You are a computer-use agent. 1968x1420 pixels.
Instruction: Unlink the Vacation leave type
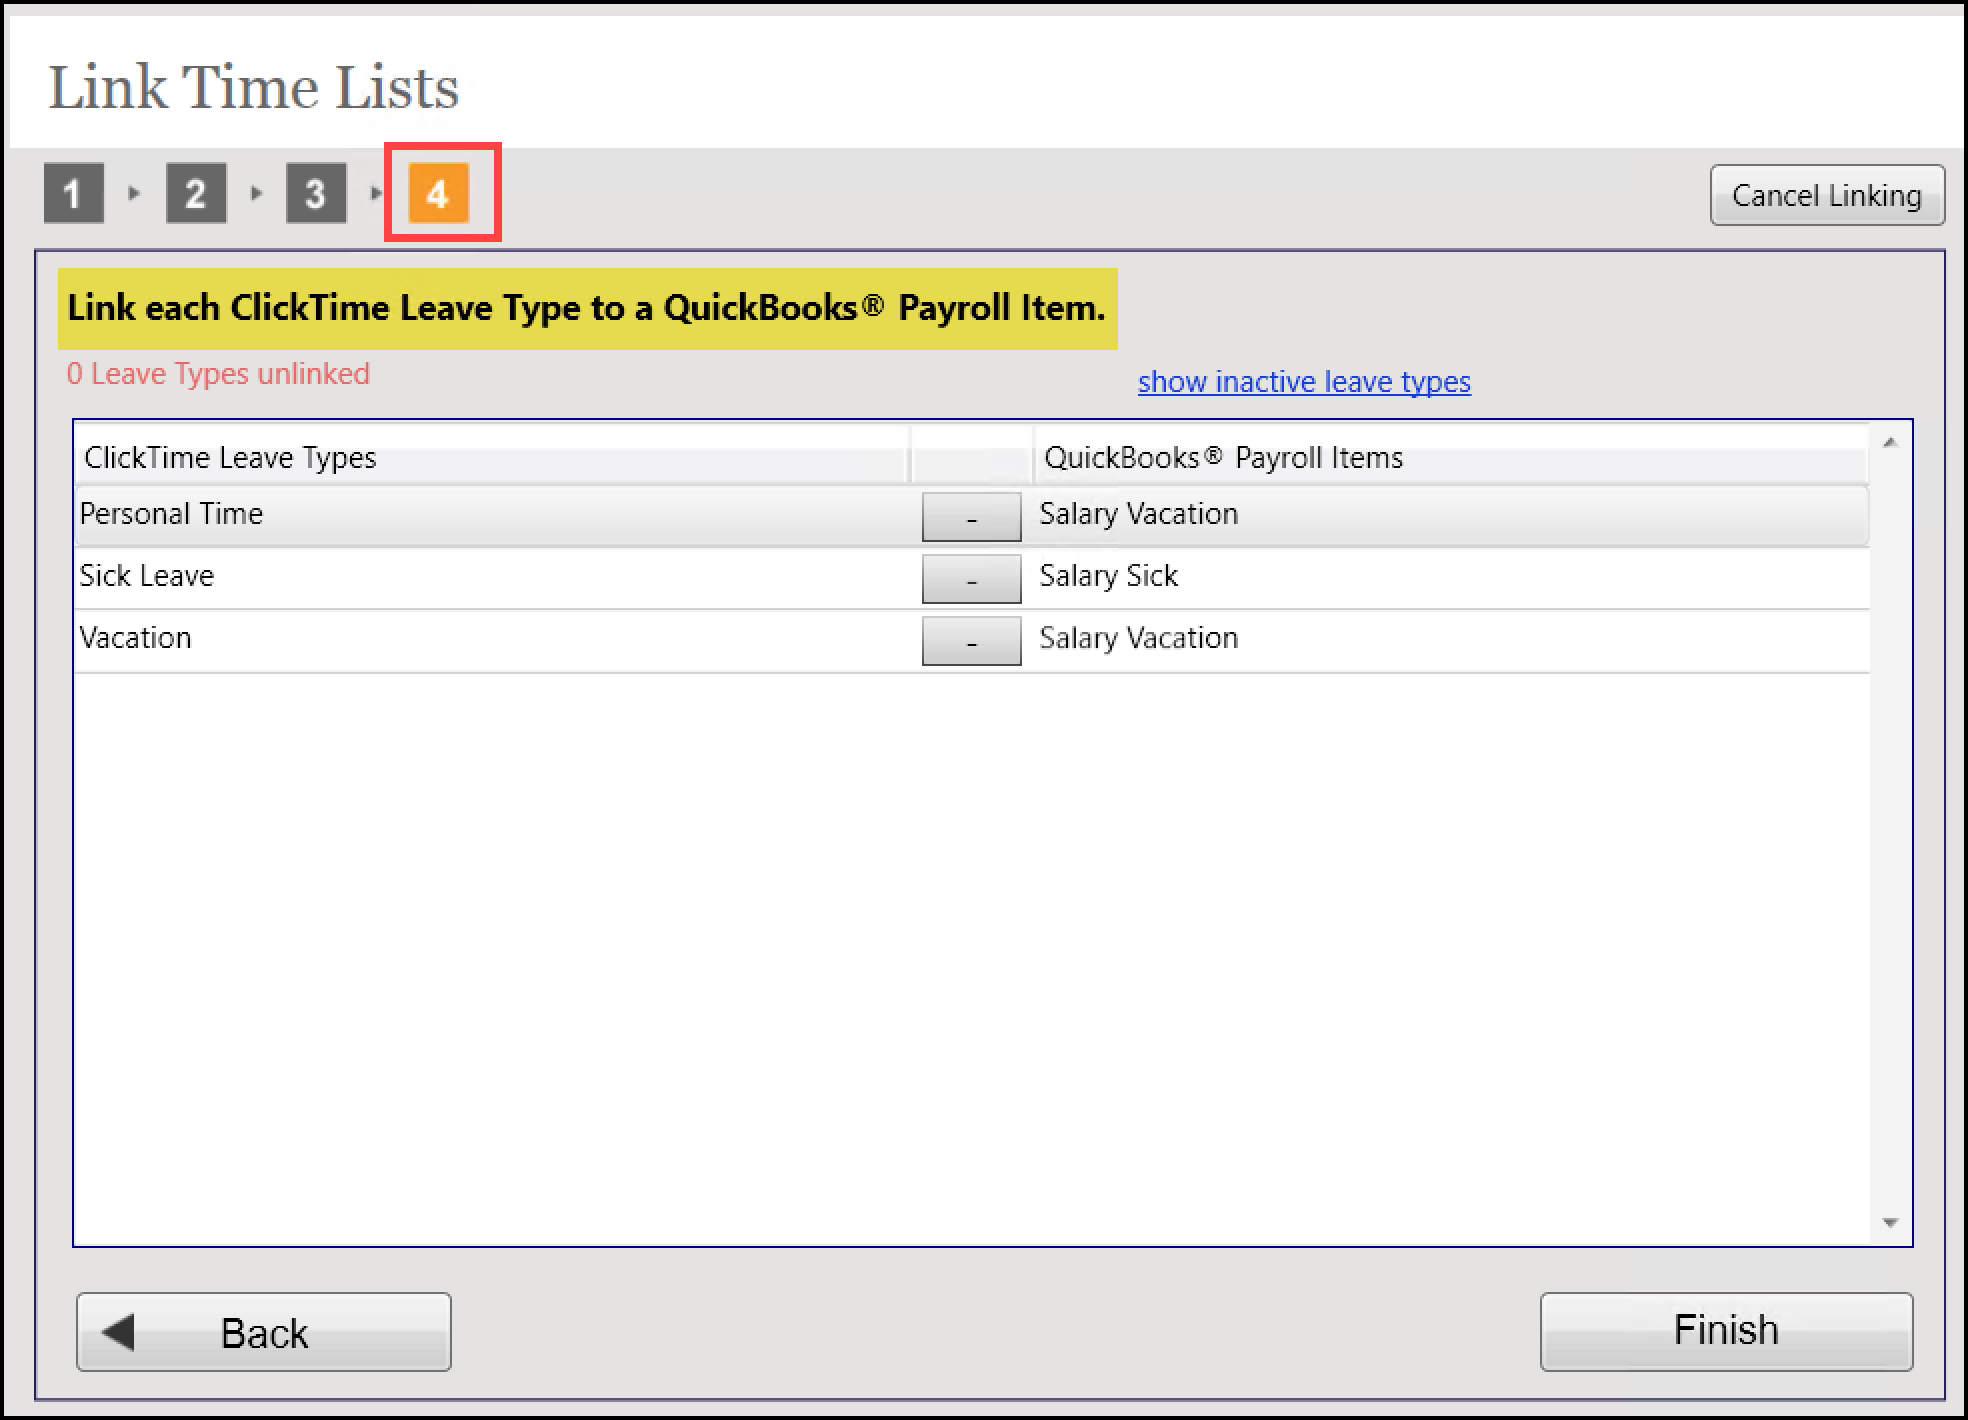click(971, 641)
